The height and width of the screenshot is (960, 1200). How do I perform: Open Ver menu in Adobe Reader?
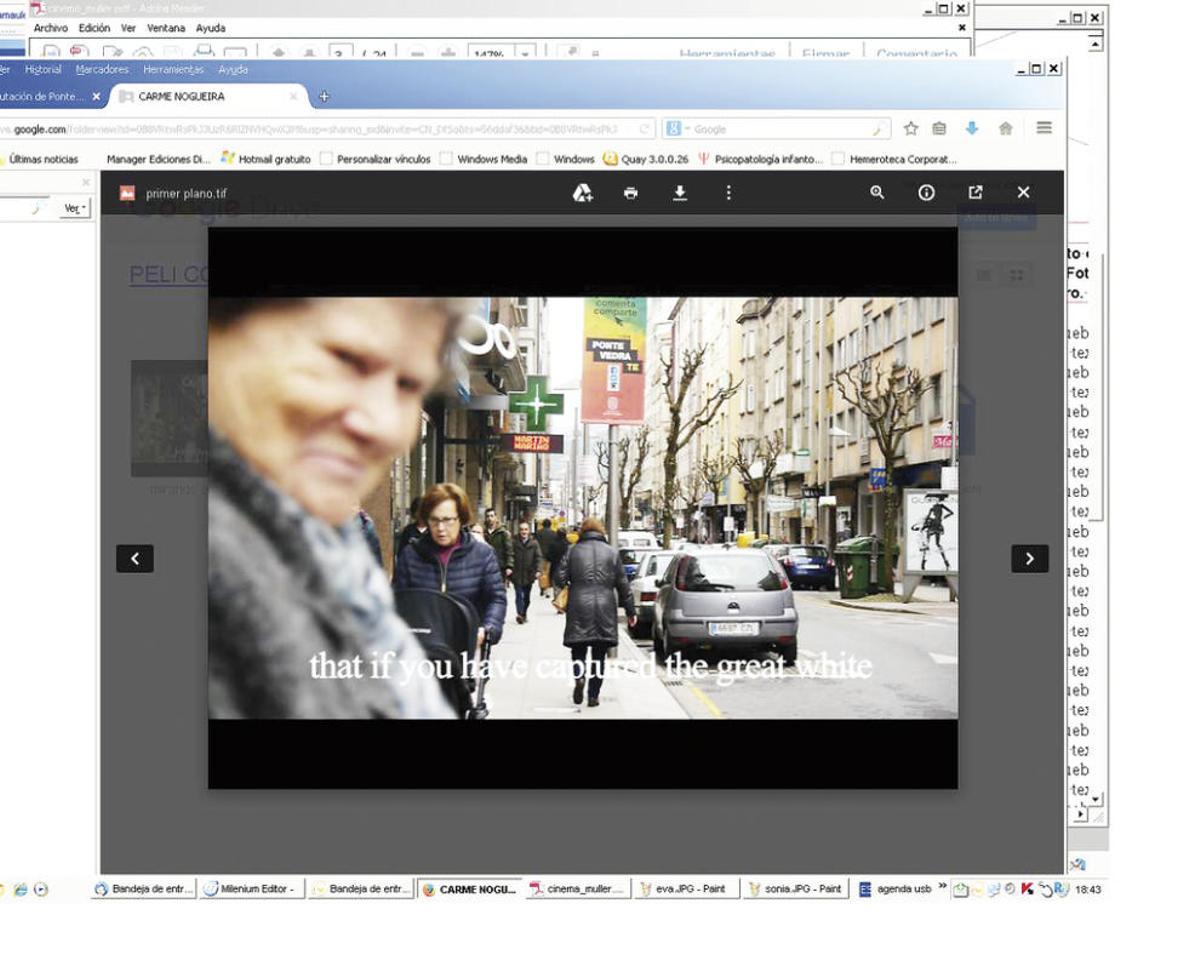tap(128, 28)
